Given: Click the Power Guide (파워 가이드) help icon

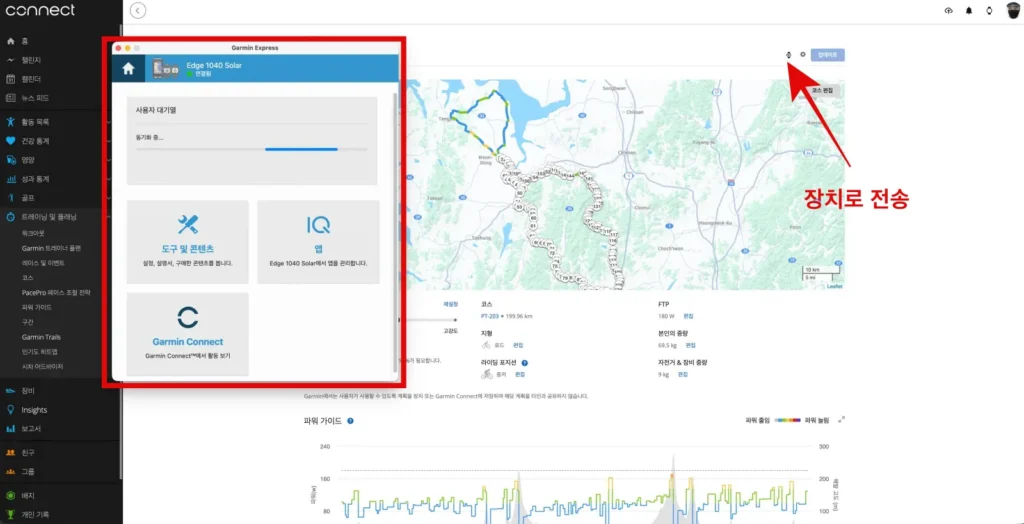Looking at the screenshot, I should coord(351,421).
